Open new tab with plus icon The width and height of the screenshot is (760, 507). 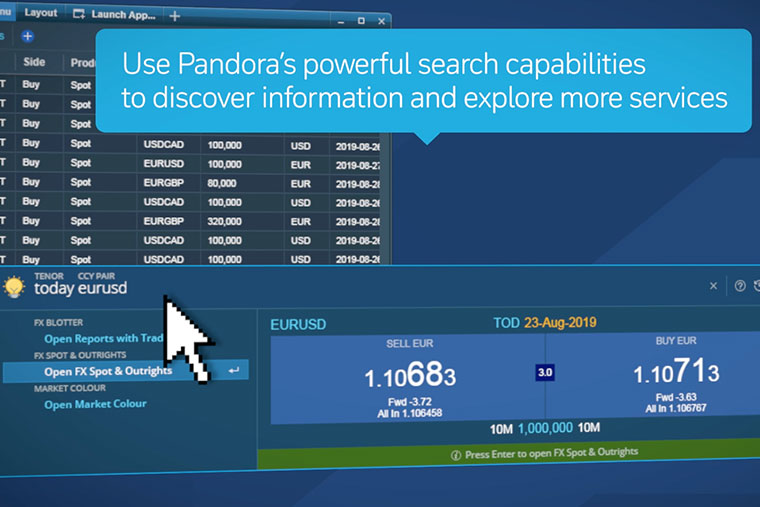coord(175,16)
